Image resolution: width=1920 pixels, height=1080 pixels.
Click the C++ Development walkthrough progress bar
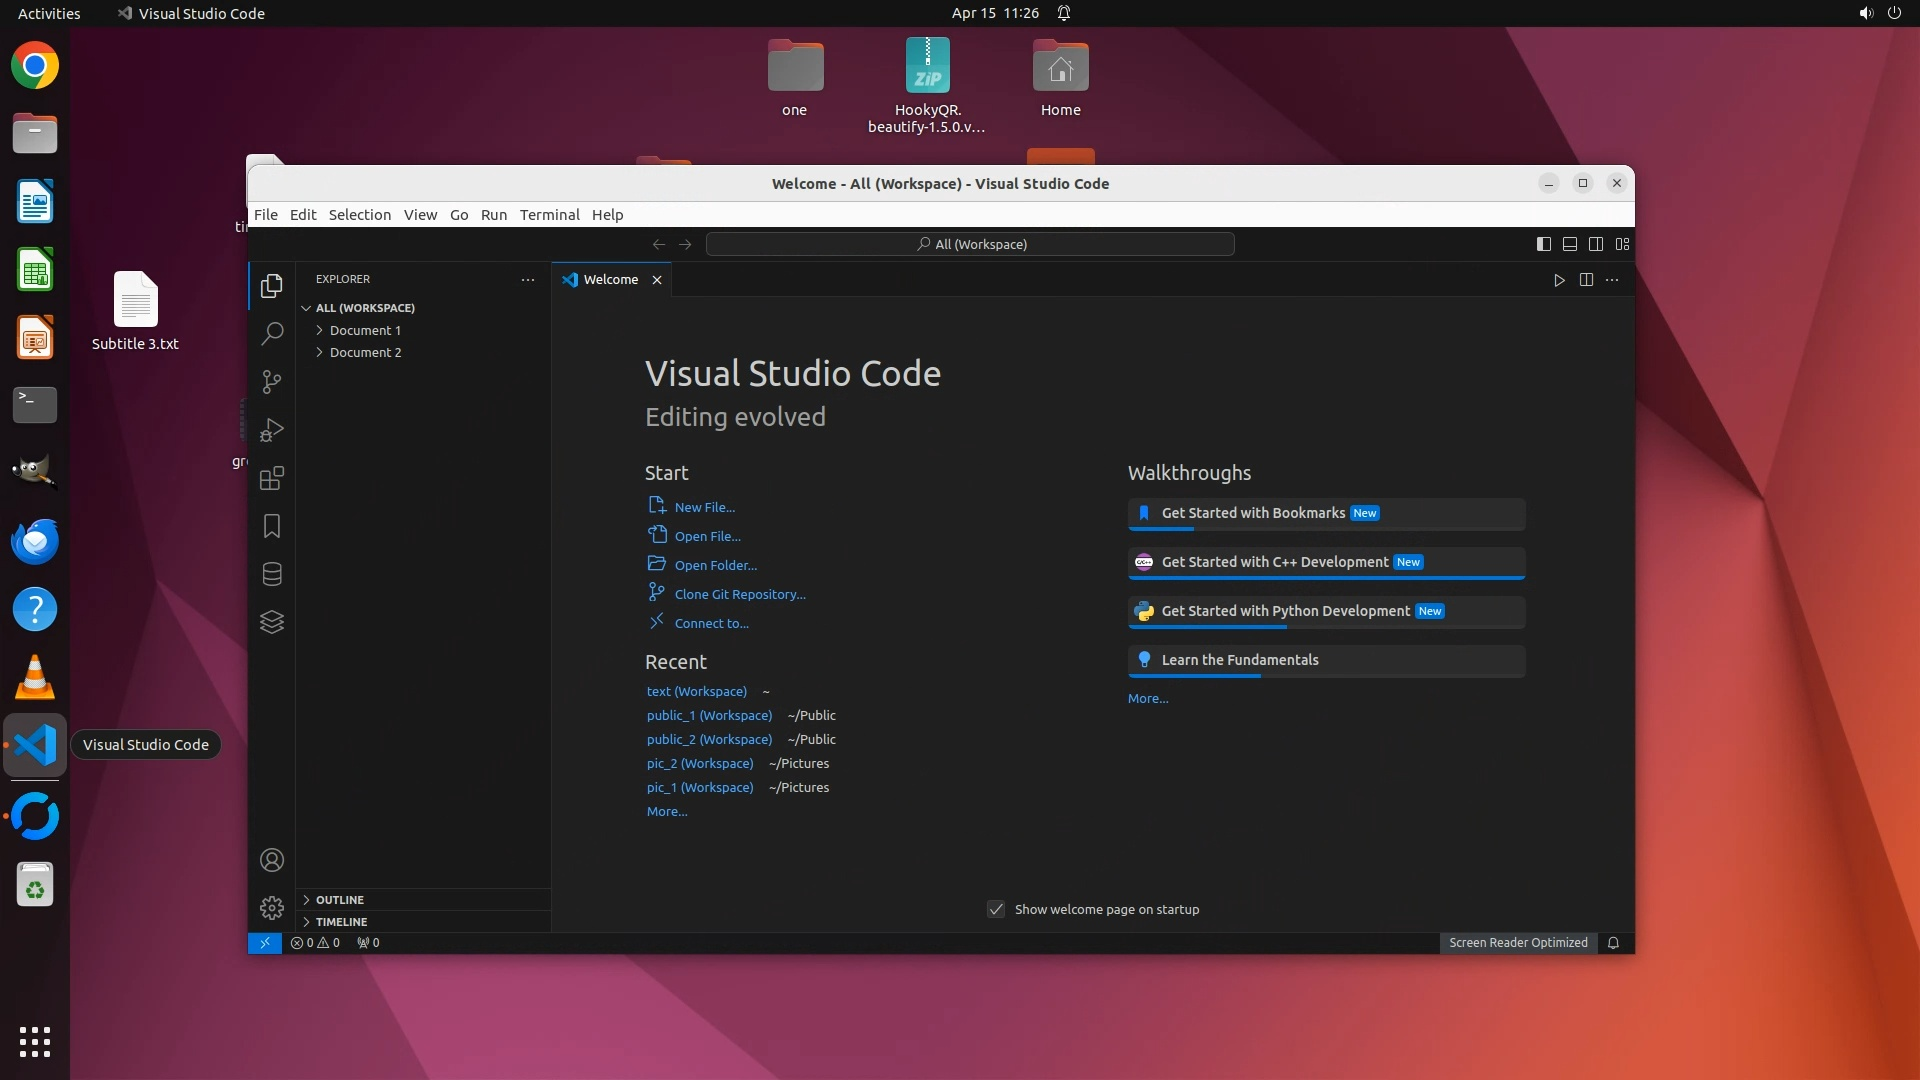tap(1325, 578)
